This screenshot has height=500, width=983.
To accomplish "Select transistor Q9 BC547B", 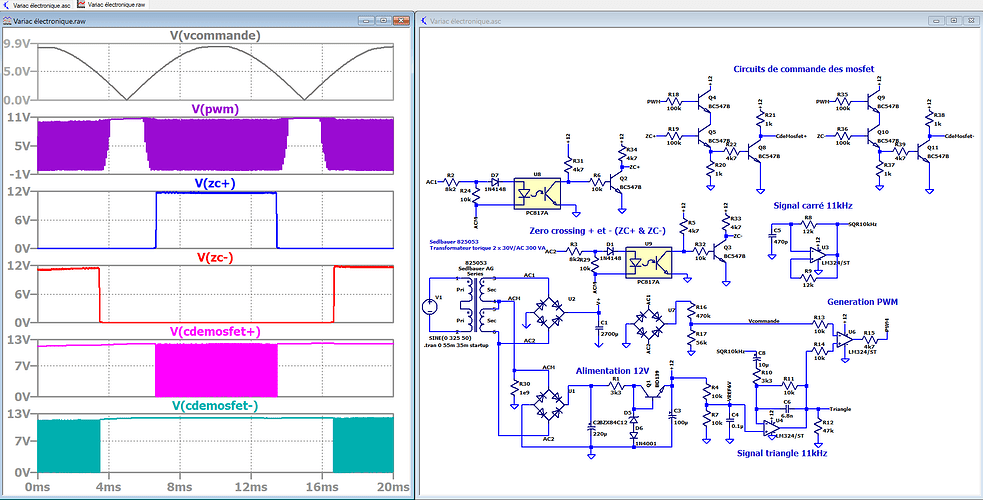I will tap(873, 100).
